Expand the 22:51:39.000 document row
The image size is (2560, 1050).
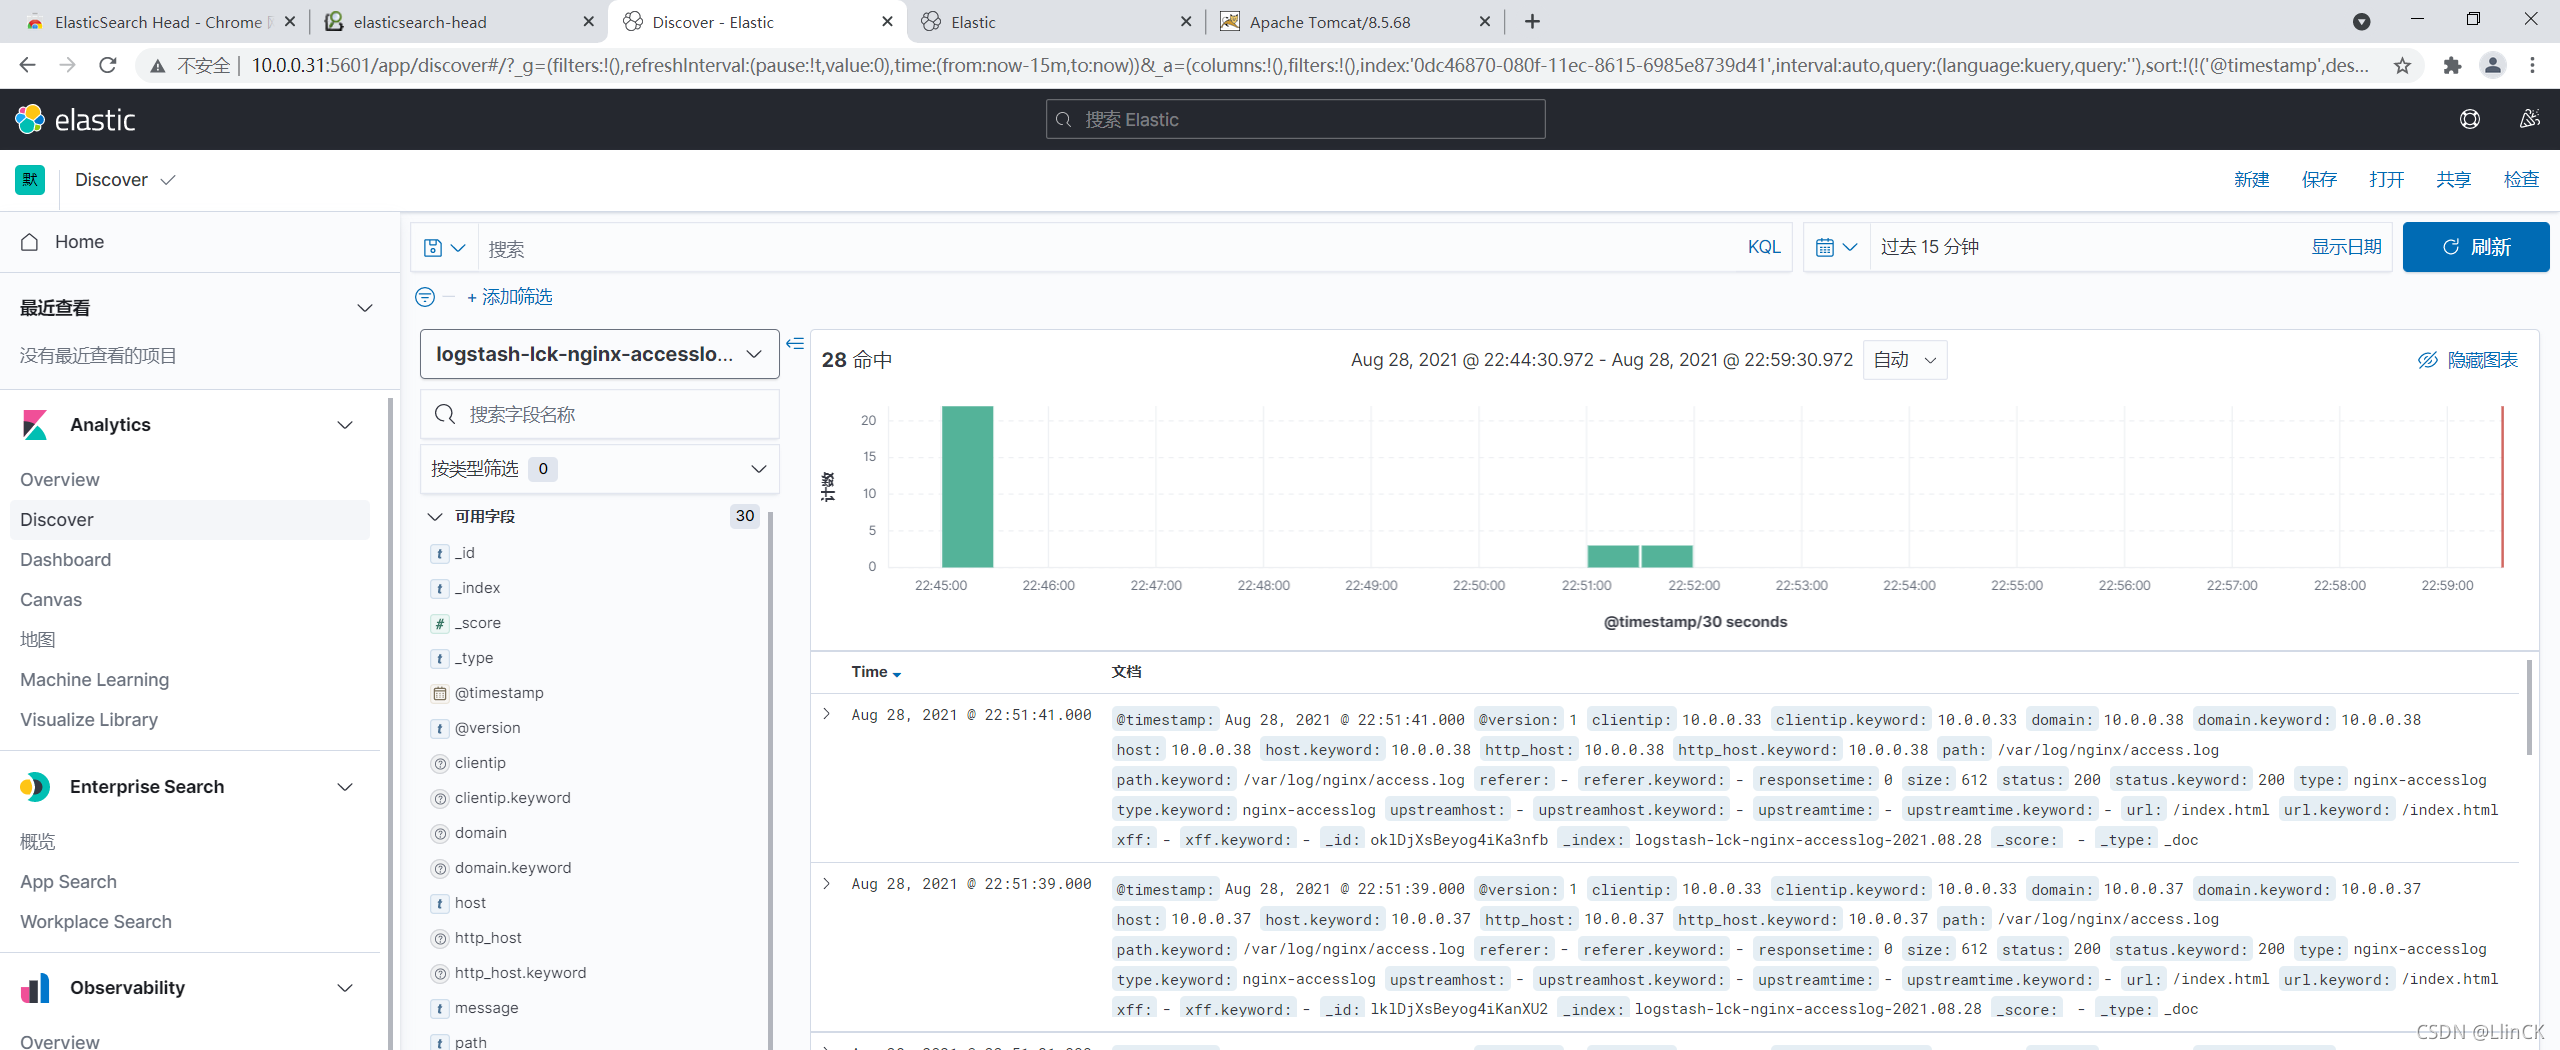tap(827, 884)
